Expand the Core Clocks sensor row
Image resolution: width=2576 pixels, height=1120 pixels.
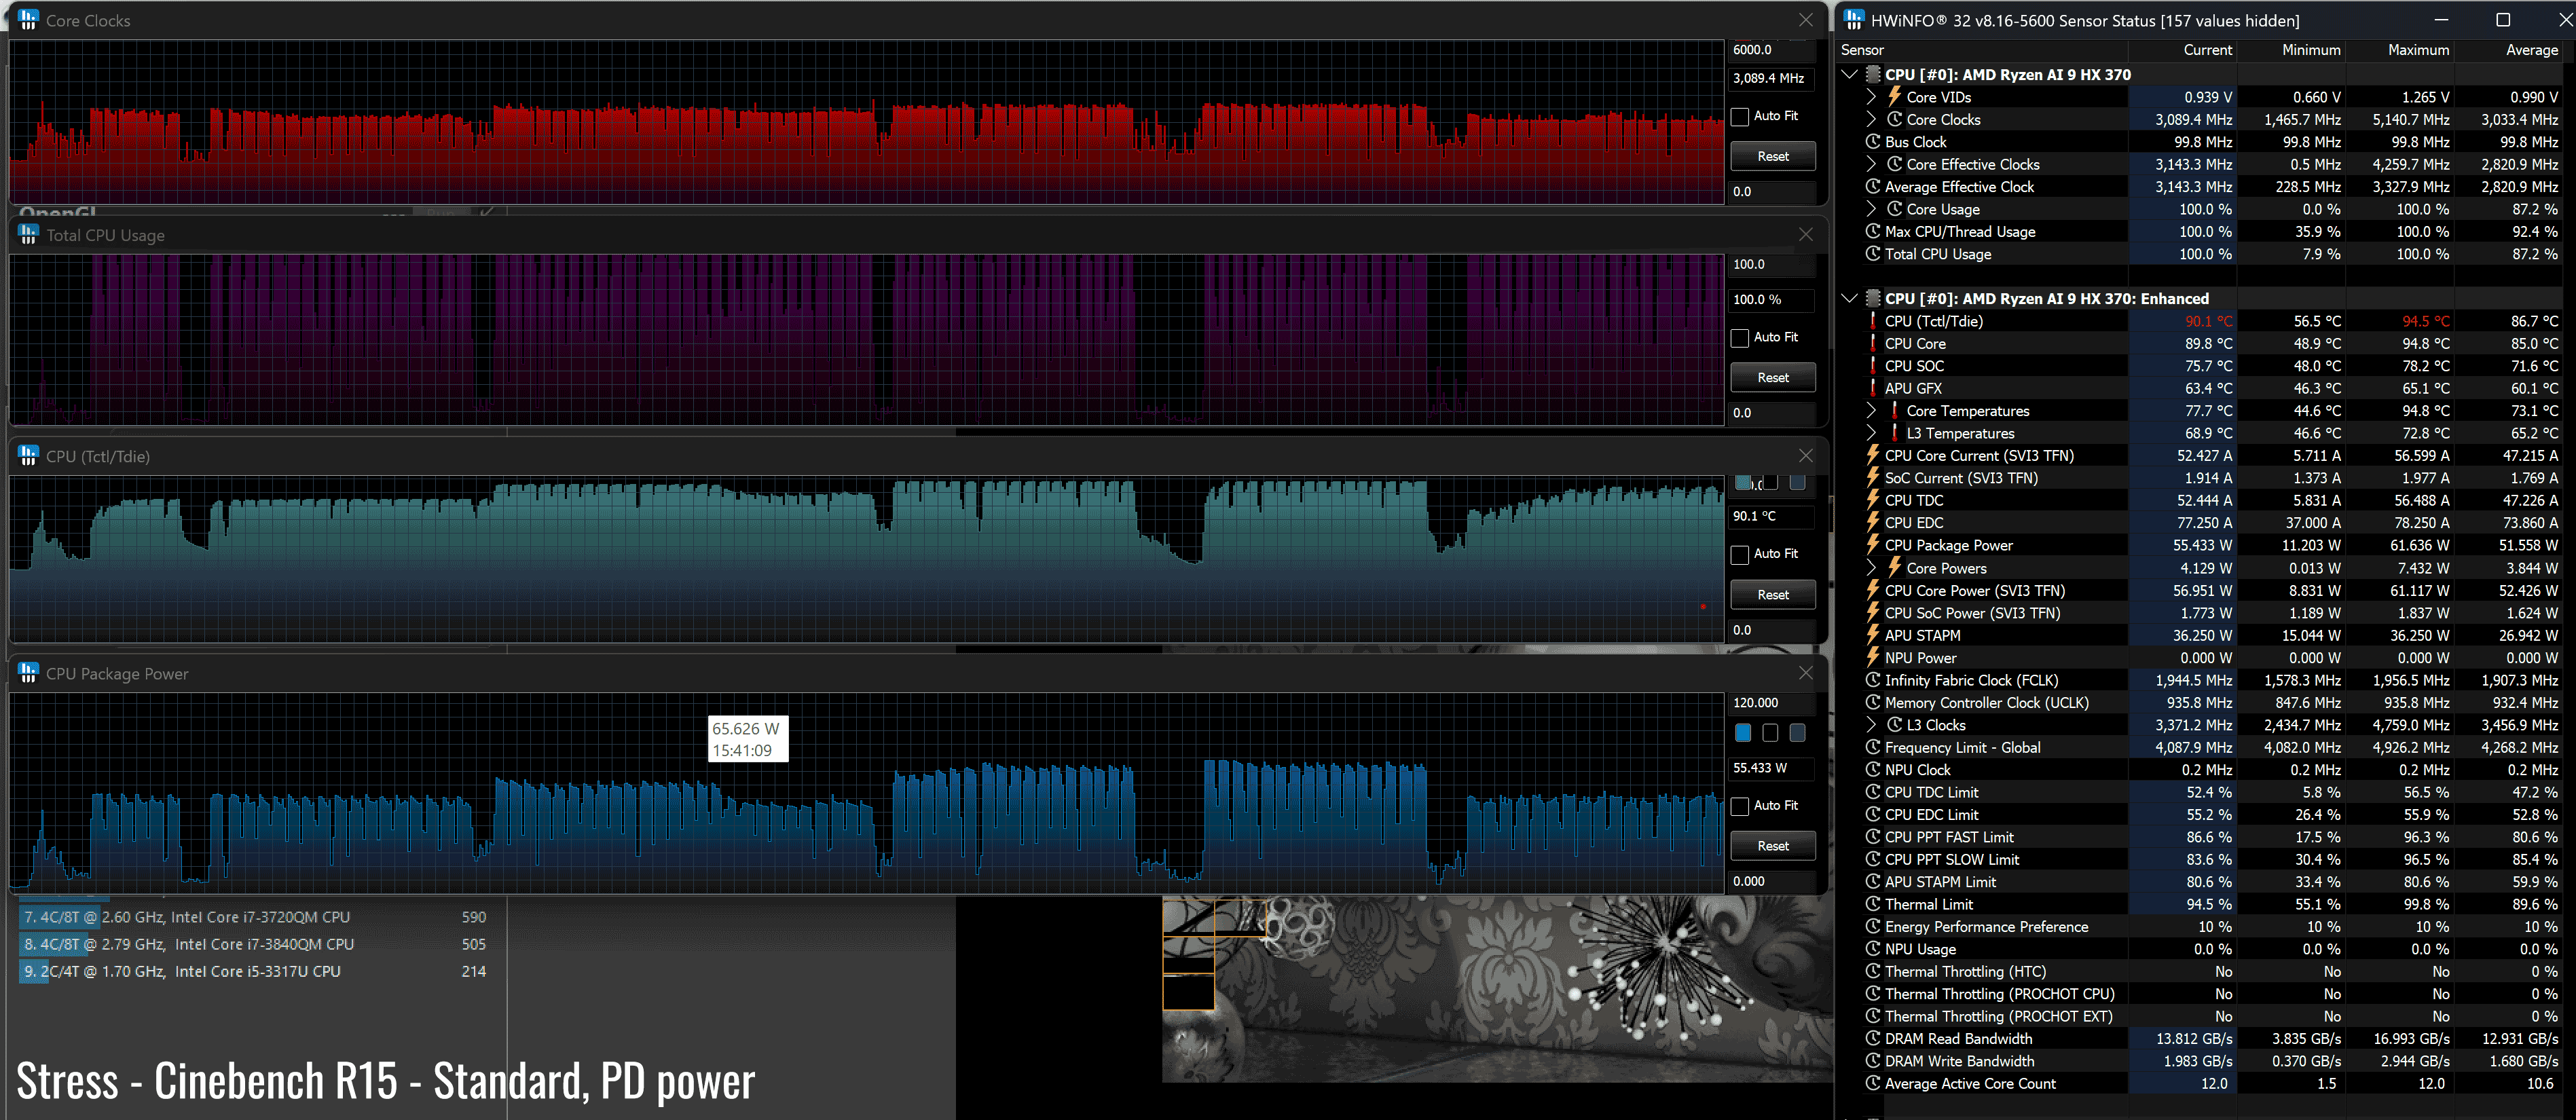(x=1871, y=119)
